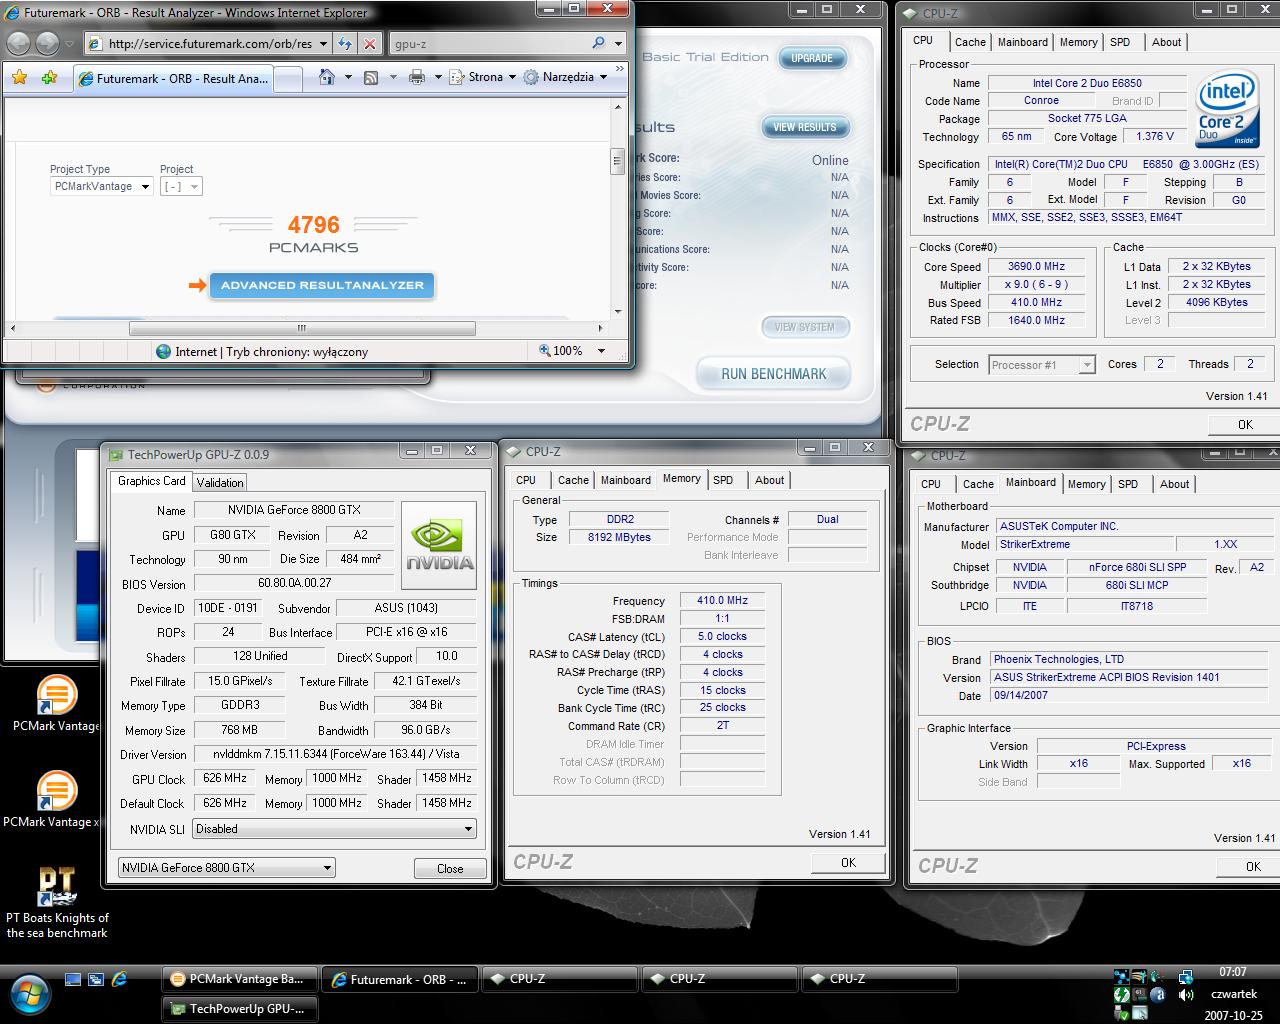The height and width of the screenshot is (1024, 1280).
Task: Open PT Boats Knights benchmark shortcut
Action: 57,903
